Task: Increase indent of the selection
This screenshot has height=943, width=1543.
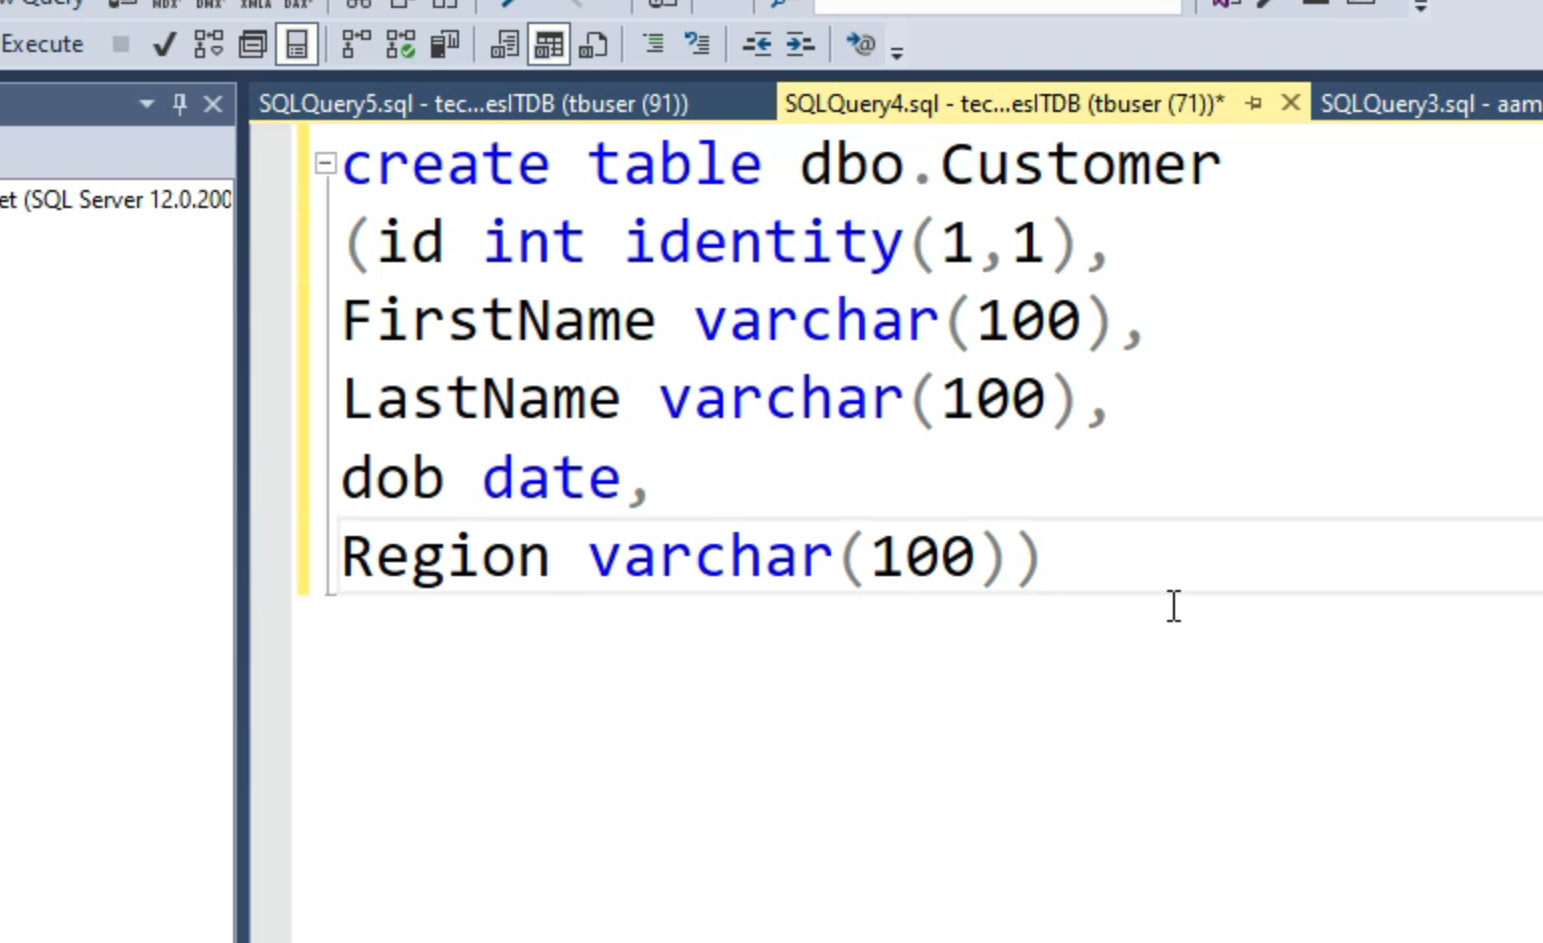Action: (798, 44)
